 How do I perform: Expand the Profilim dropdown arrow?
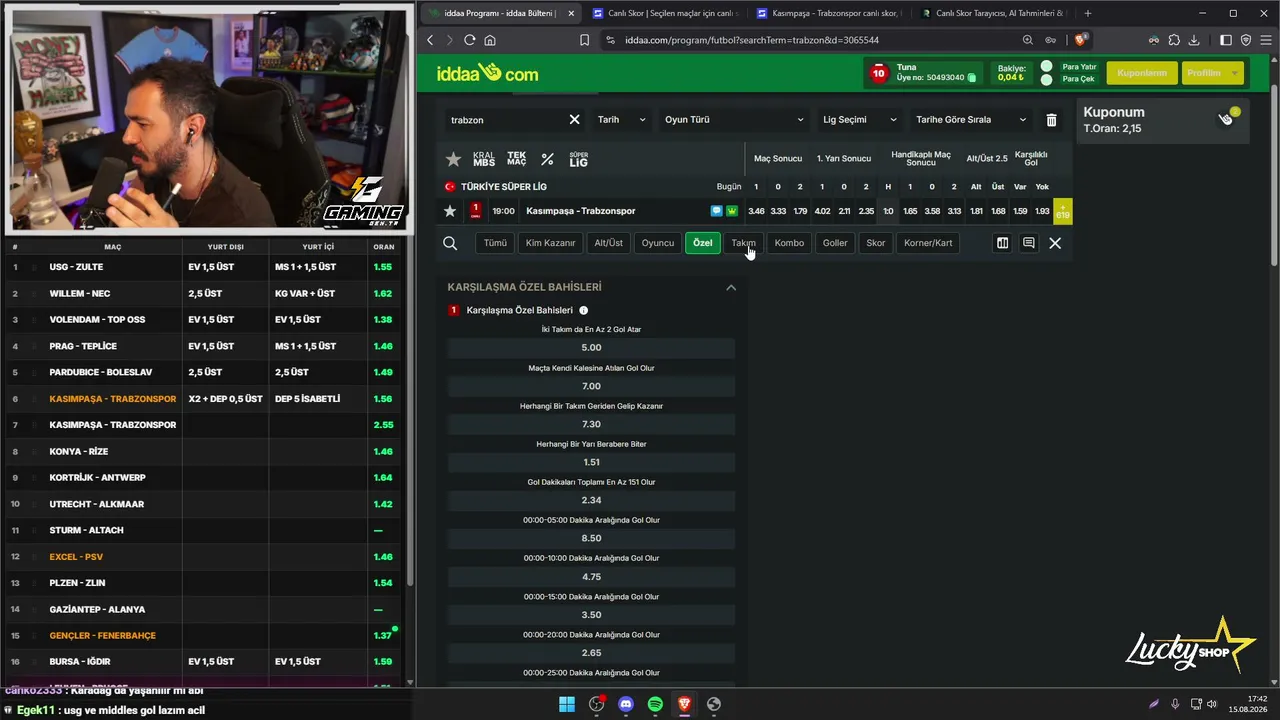[1235, 73]
